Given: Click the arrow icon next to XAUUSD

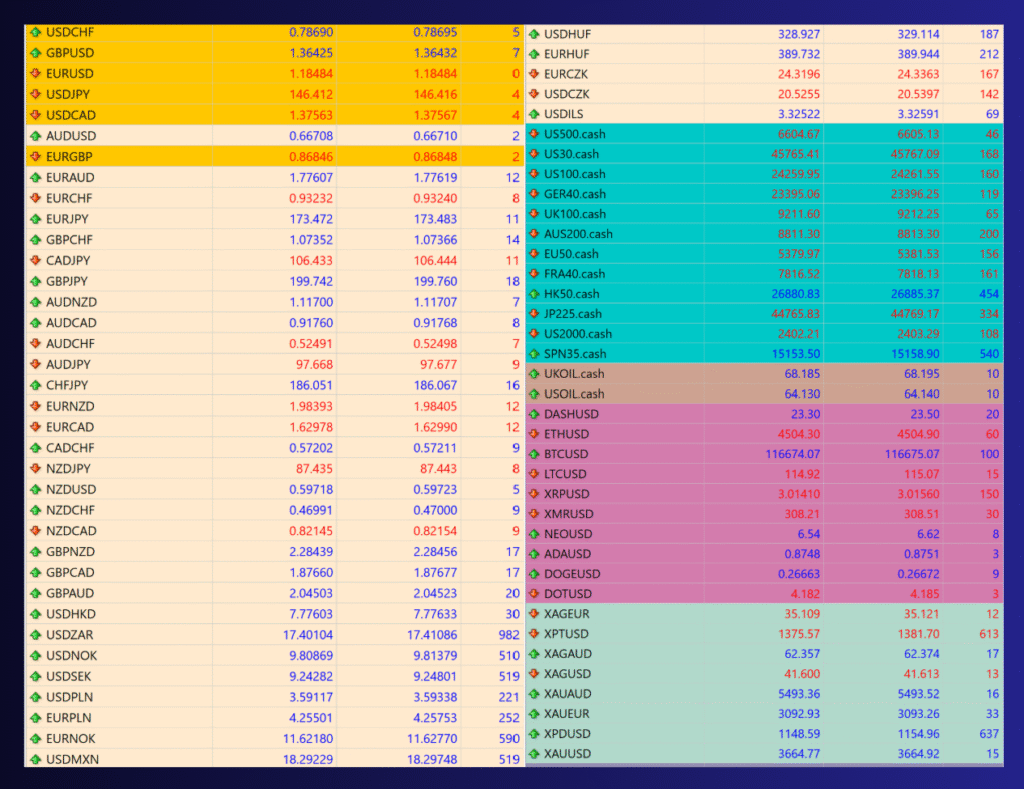Looking at the screenshot, I should tap(534, 754).
